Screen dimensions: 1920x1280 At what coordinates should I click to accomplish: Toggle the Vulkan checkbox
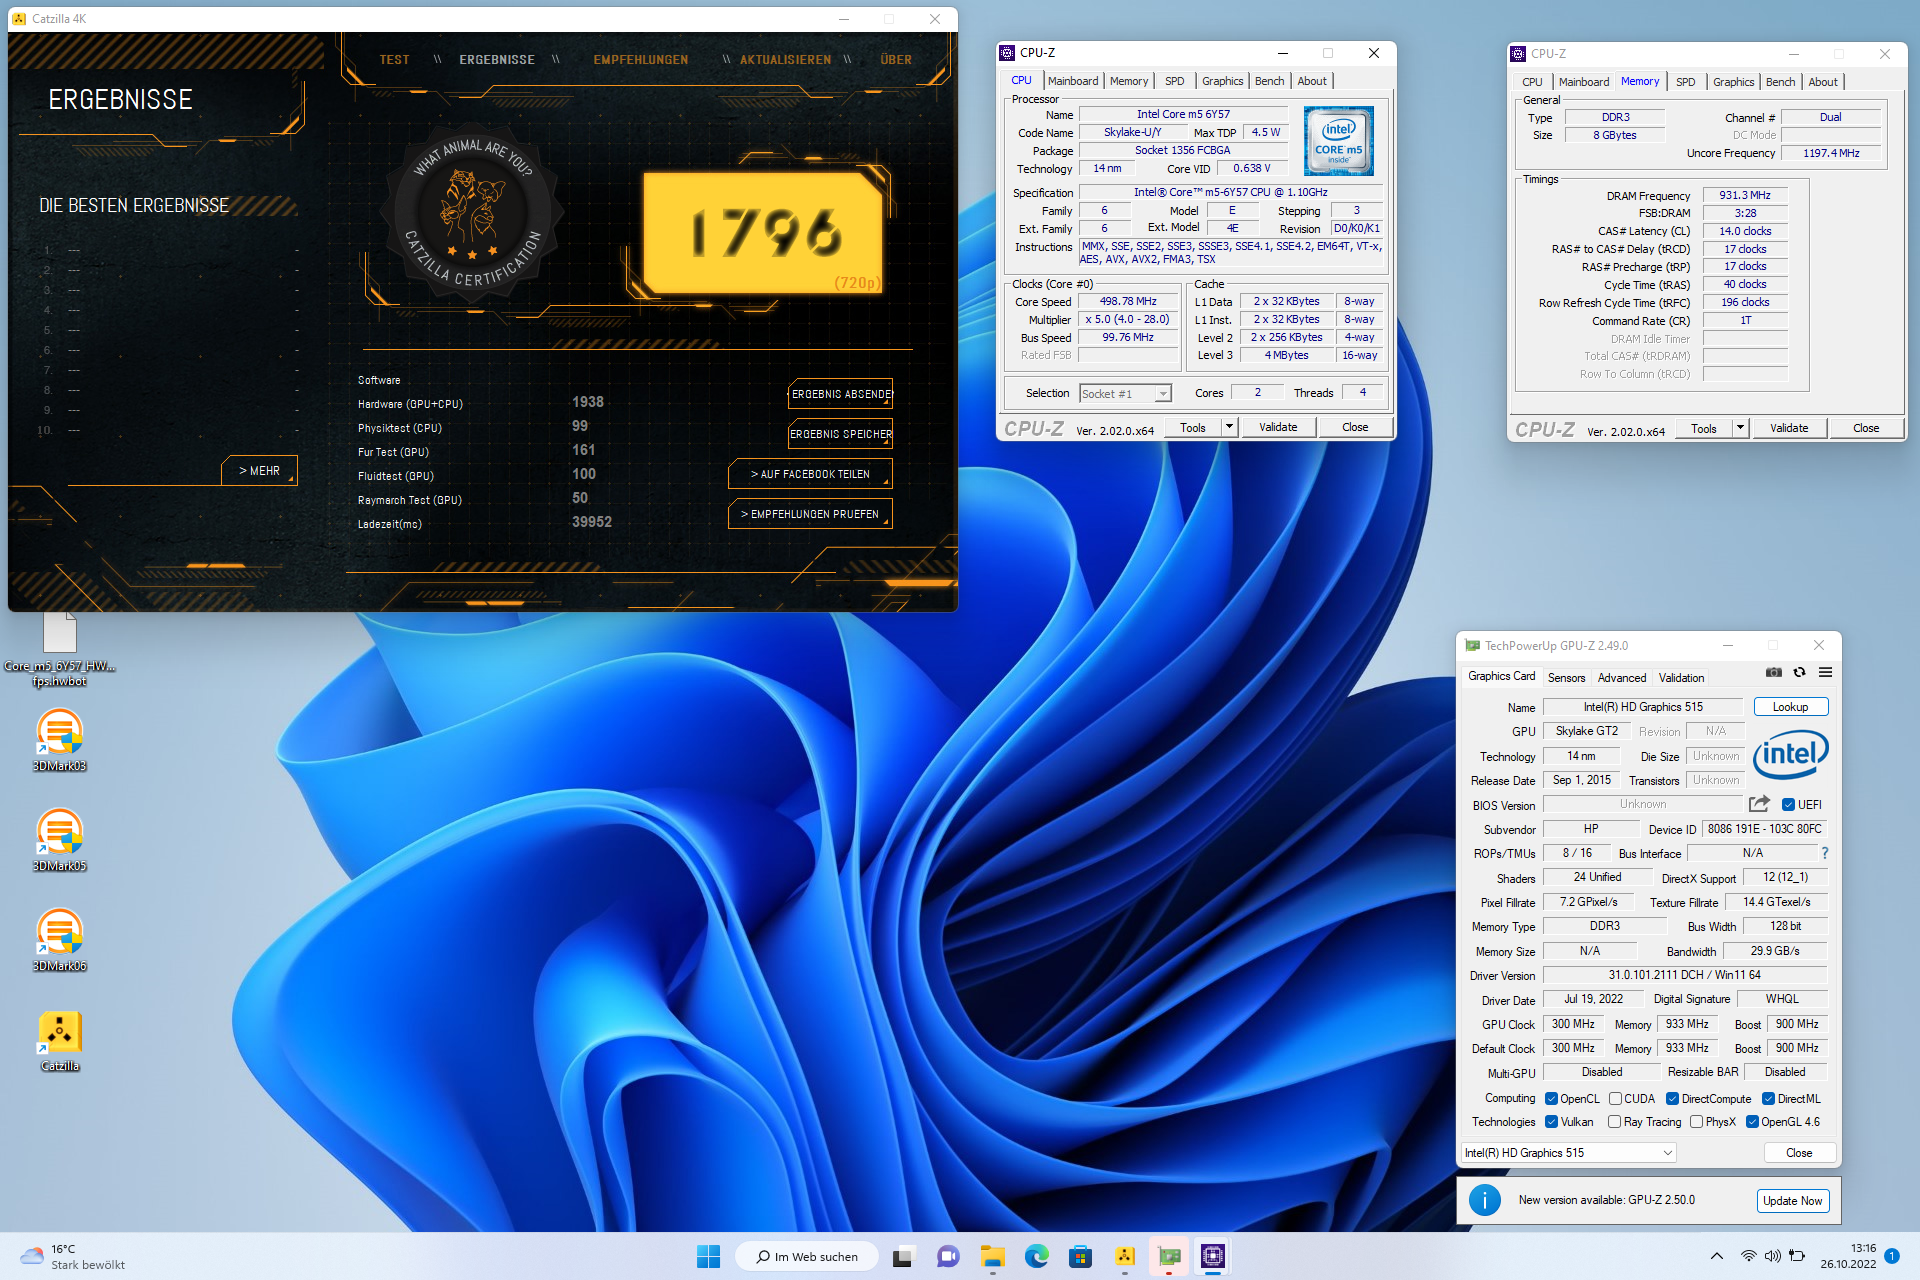coord(1551,1121)
